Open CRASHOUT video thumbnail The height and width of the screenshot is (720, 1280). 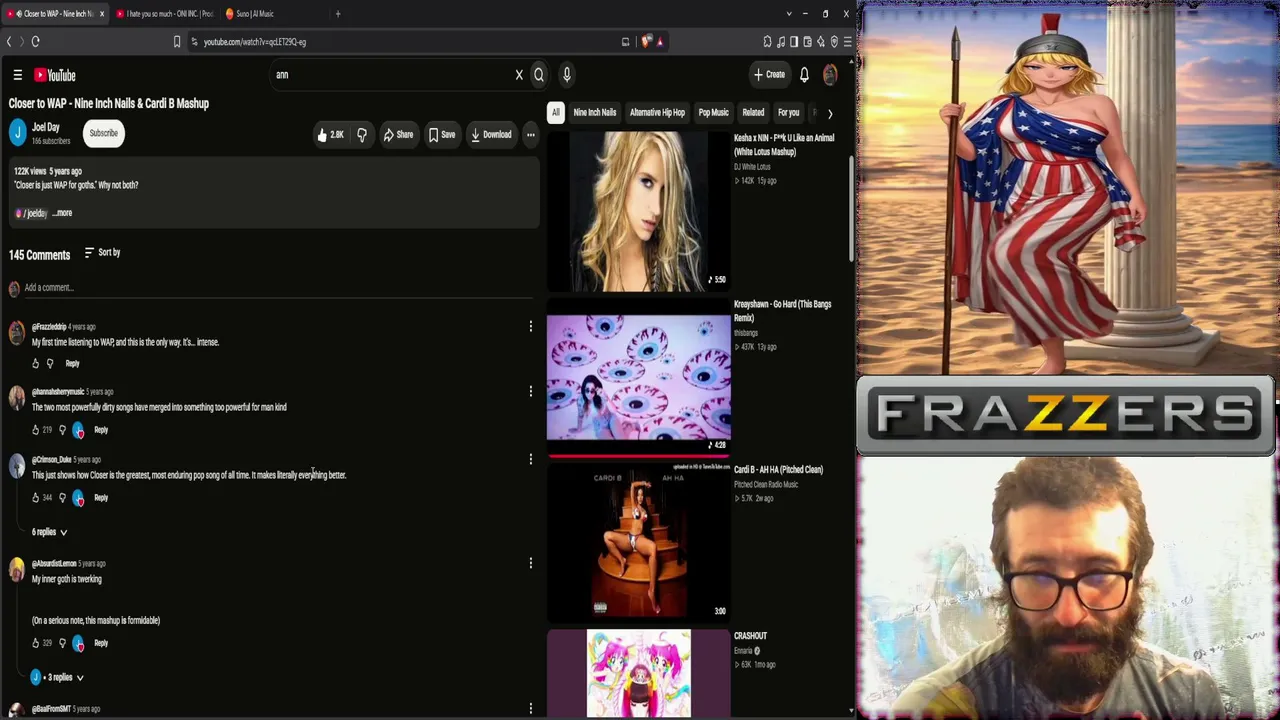pos(639,673)
